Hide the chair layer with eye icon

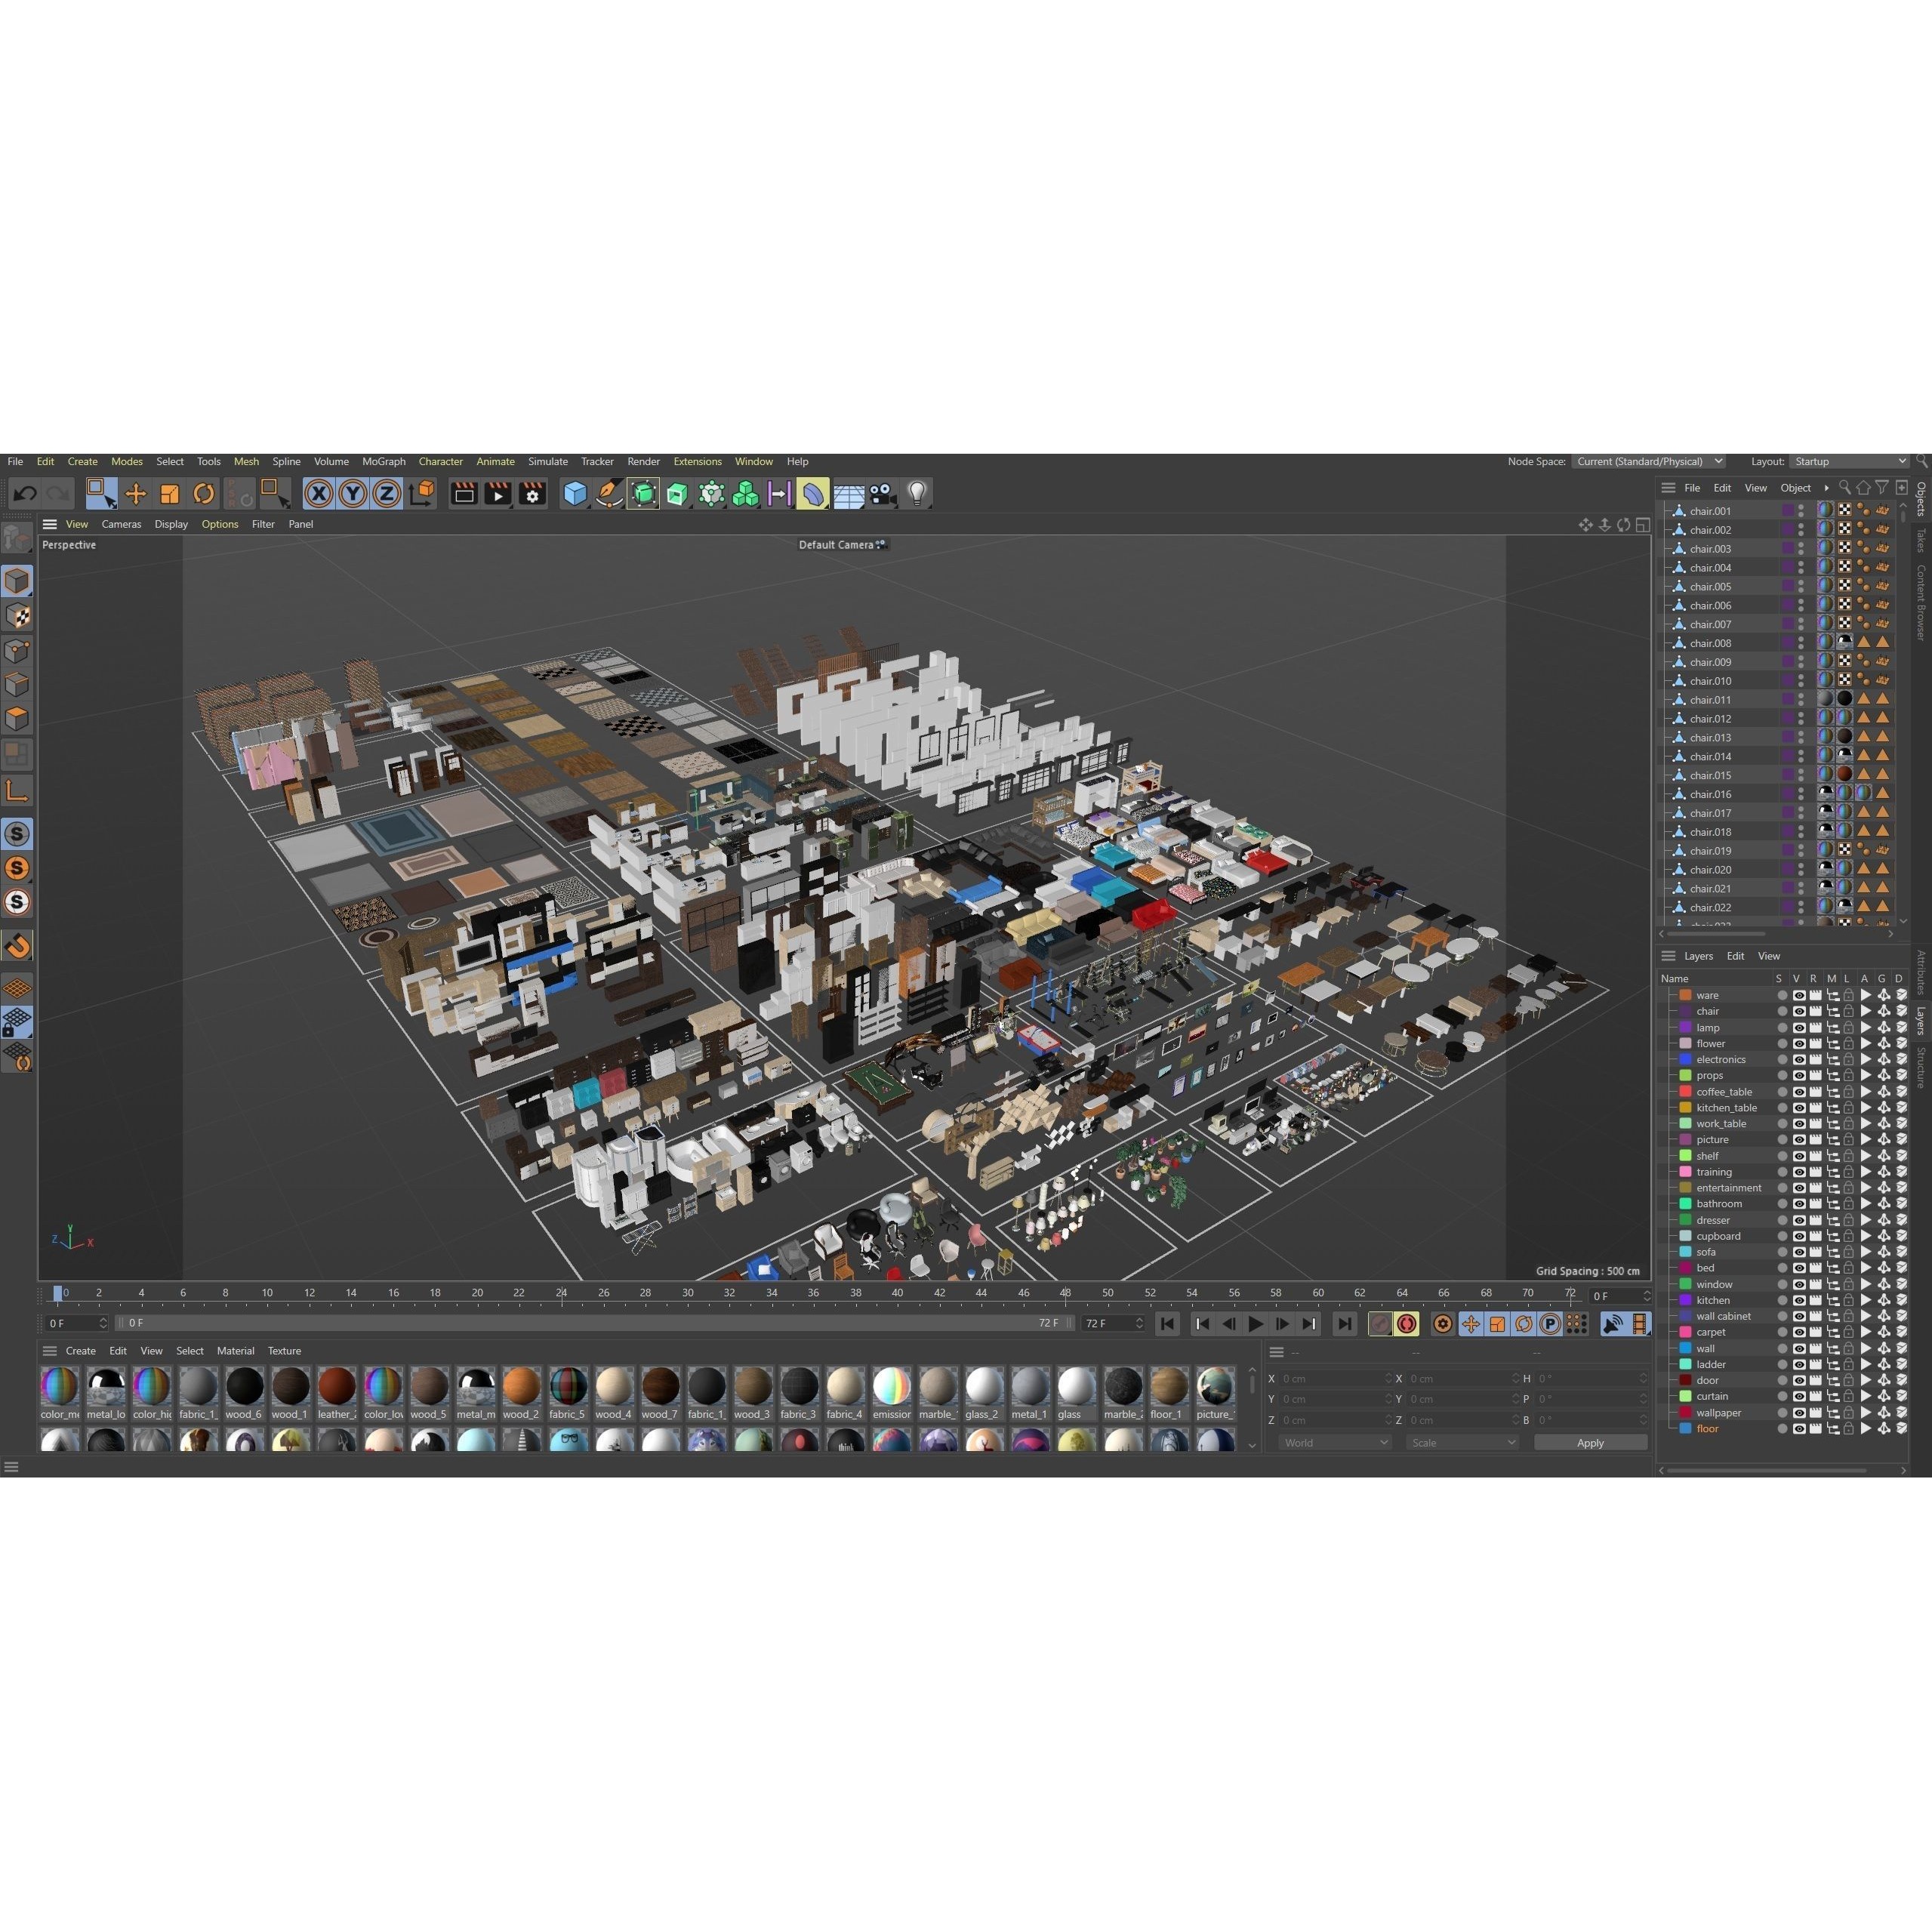[1798, 1011]
